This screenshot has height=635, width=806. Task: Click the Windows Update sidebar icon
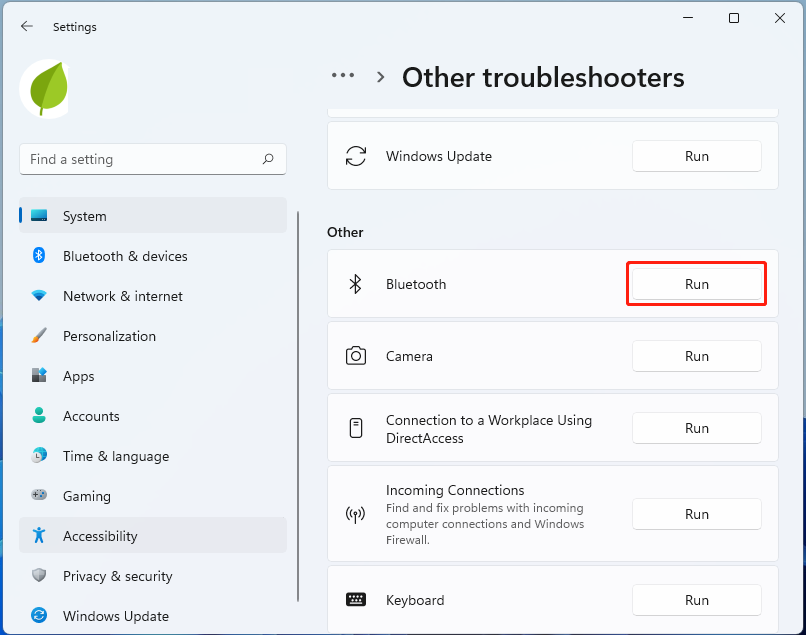click(39, 615)
